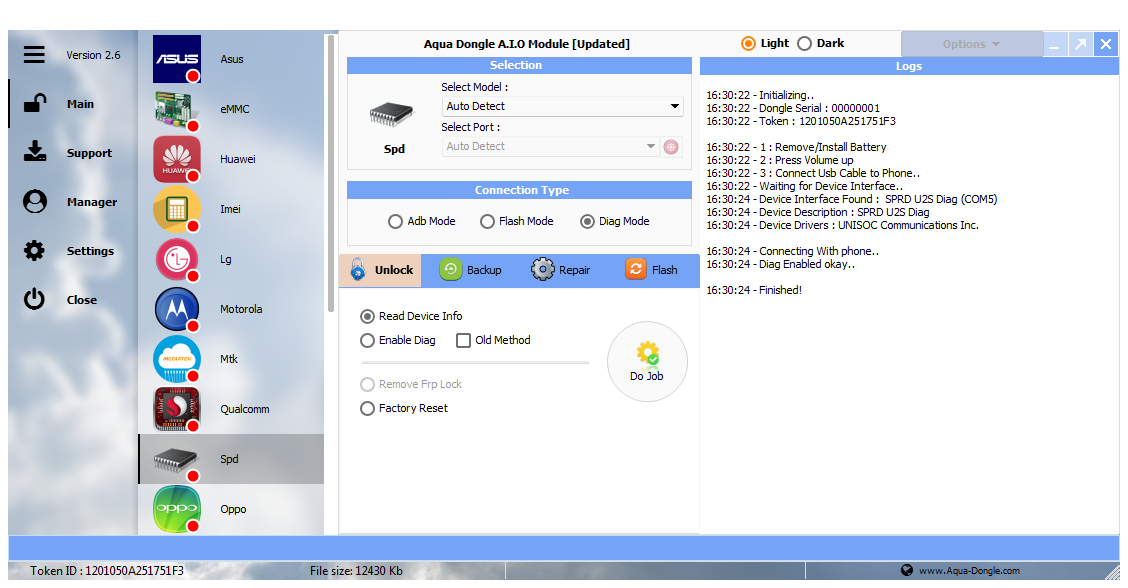Image resolution: width=1128 pixels, height=588 pixels.
Task: Select the Huawei brand icon
Action: [x=177, y=159]
